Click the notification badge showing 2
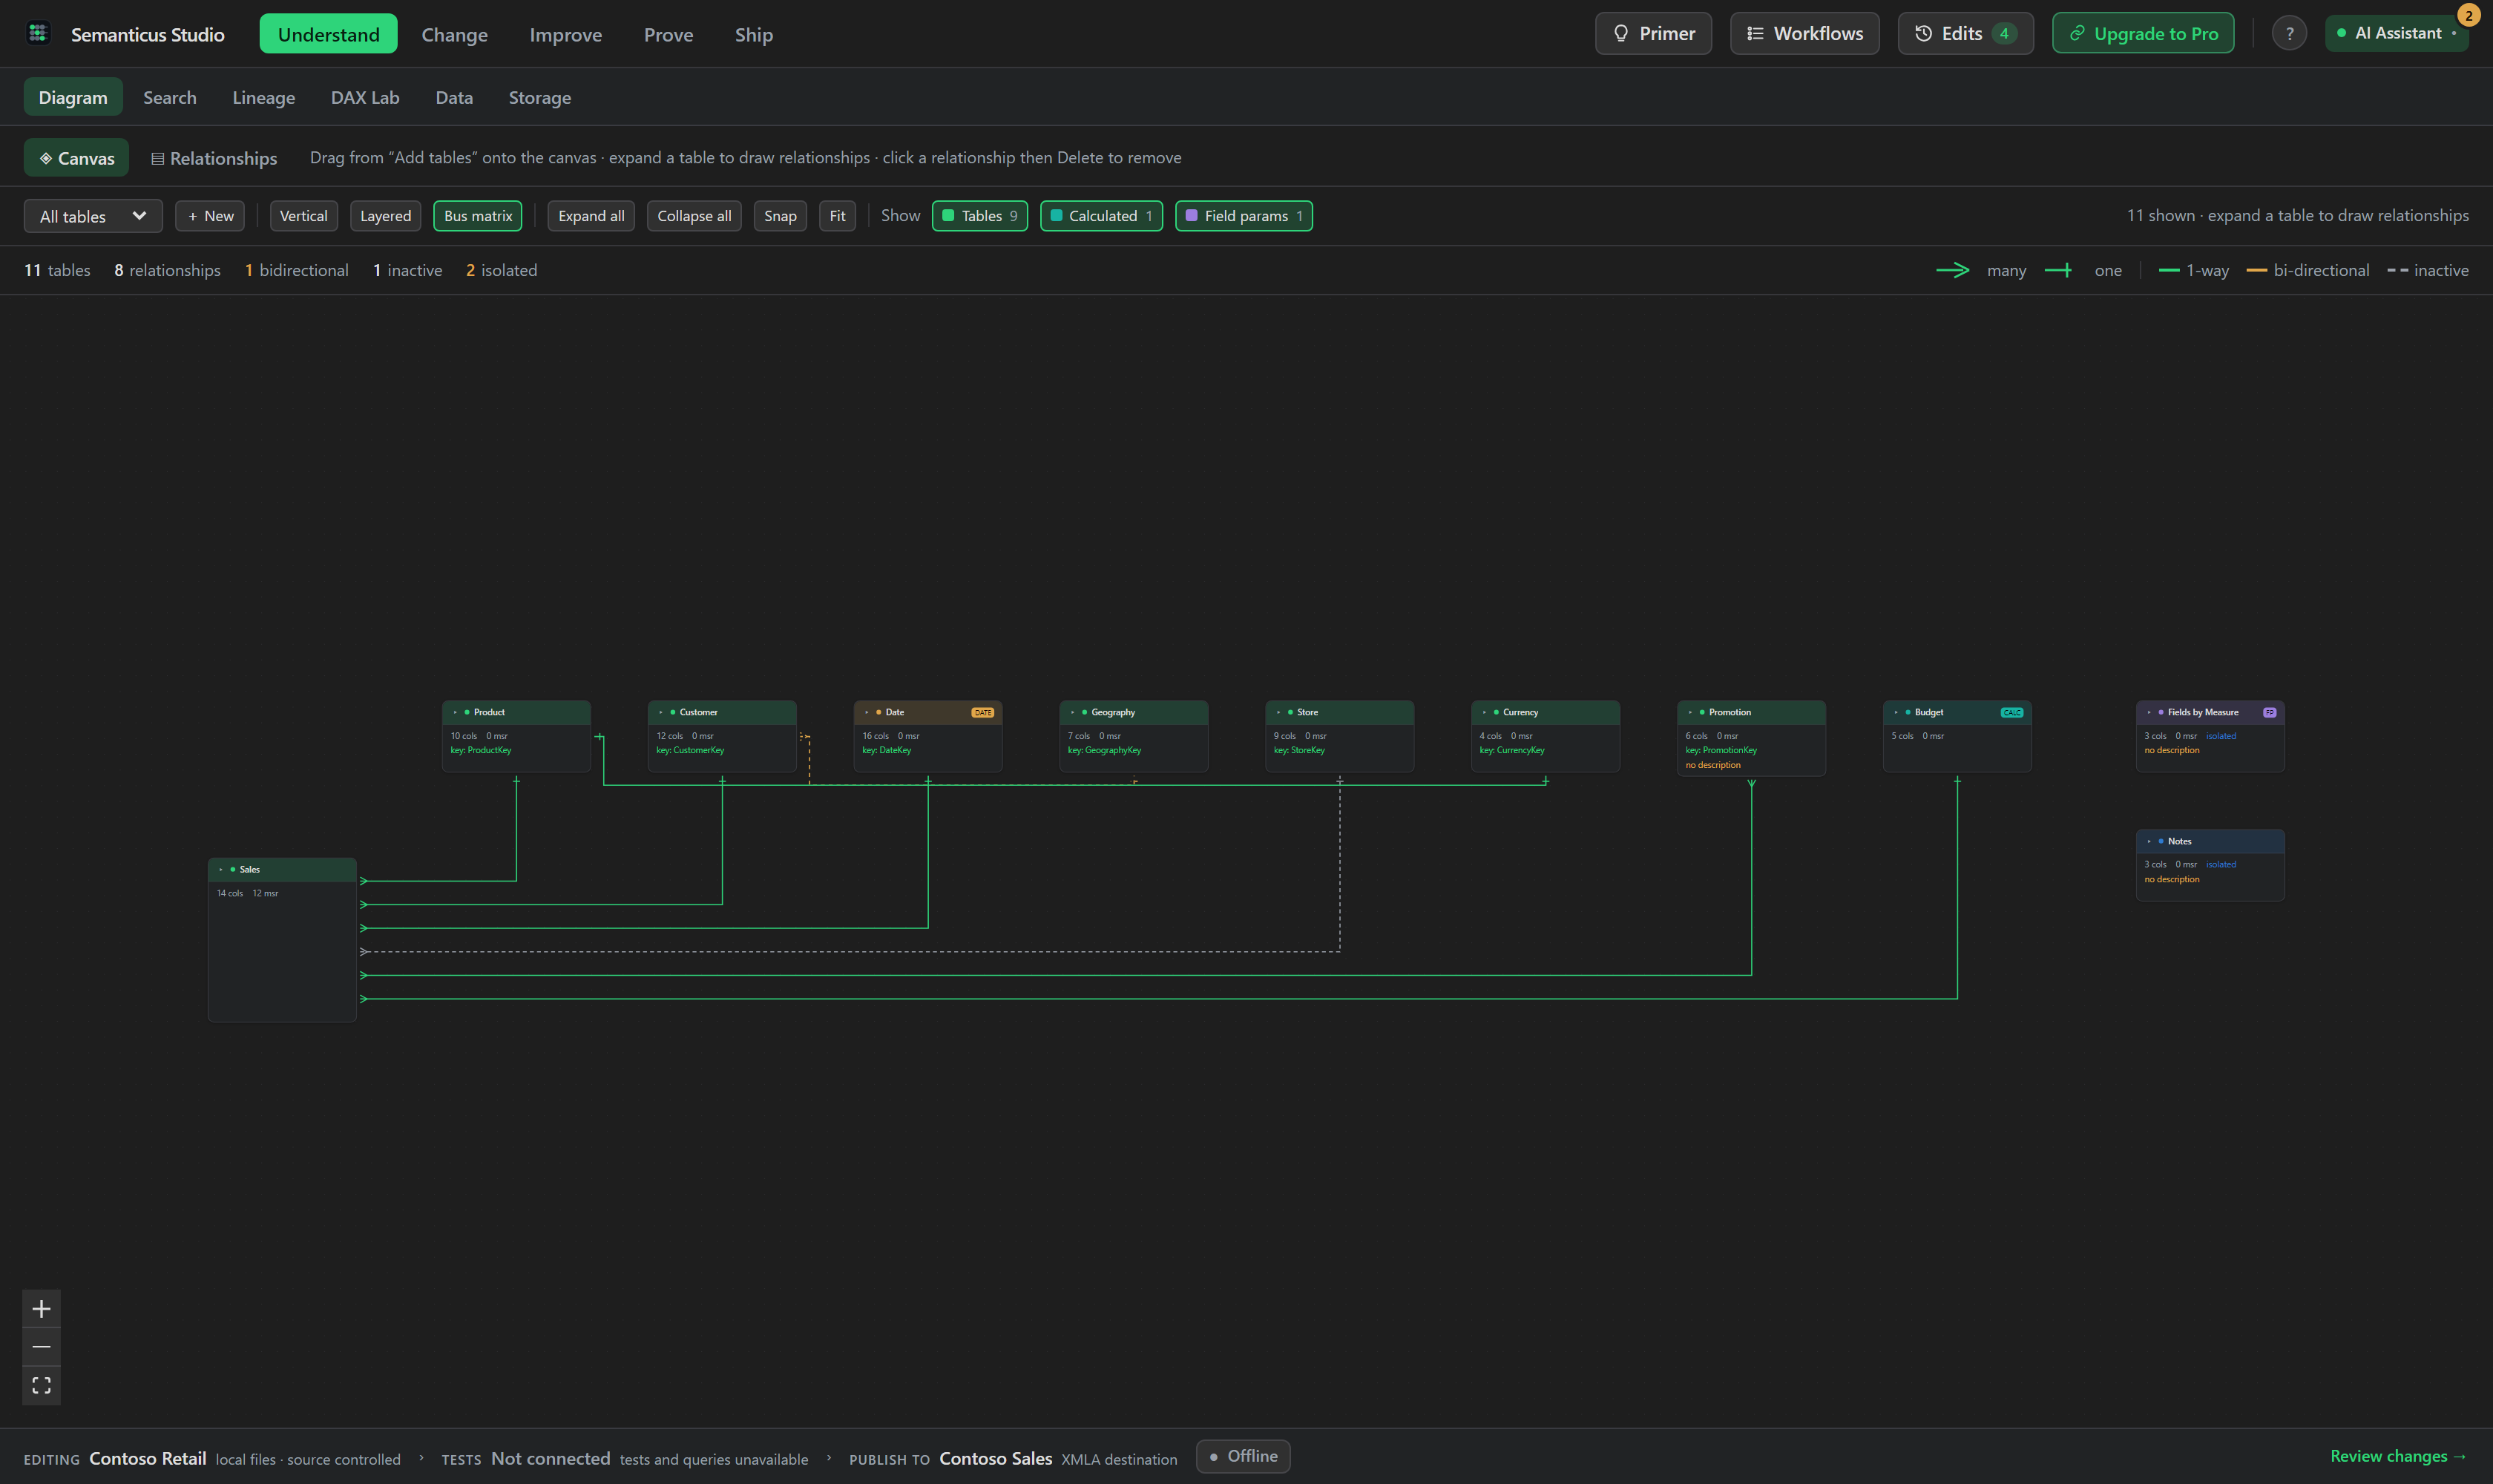The width and height of the screenshot is (2493, 1484). 2468,16
